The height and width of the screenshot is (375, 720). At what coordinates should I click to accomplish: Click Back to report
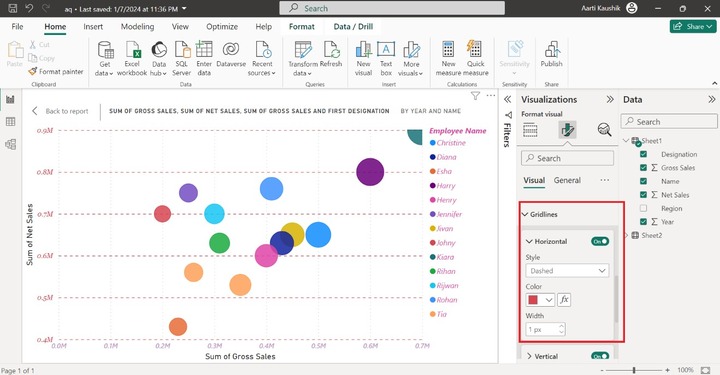coord(60,111)
